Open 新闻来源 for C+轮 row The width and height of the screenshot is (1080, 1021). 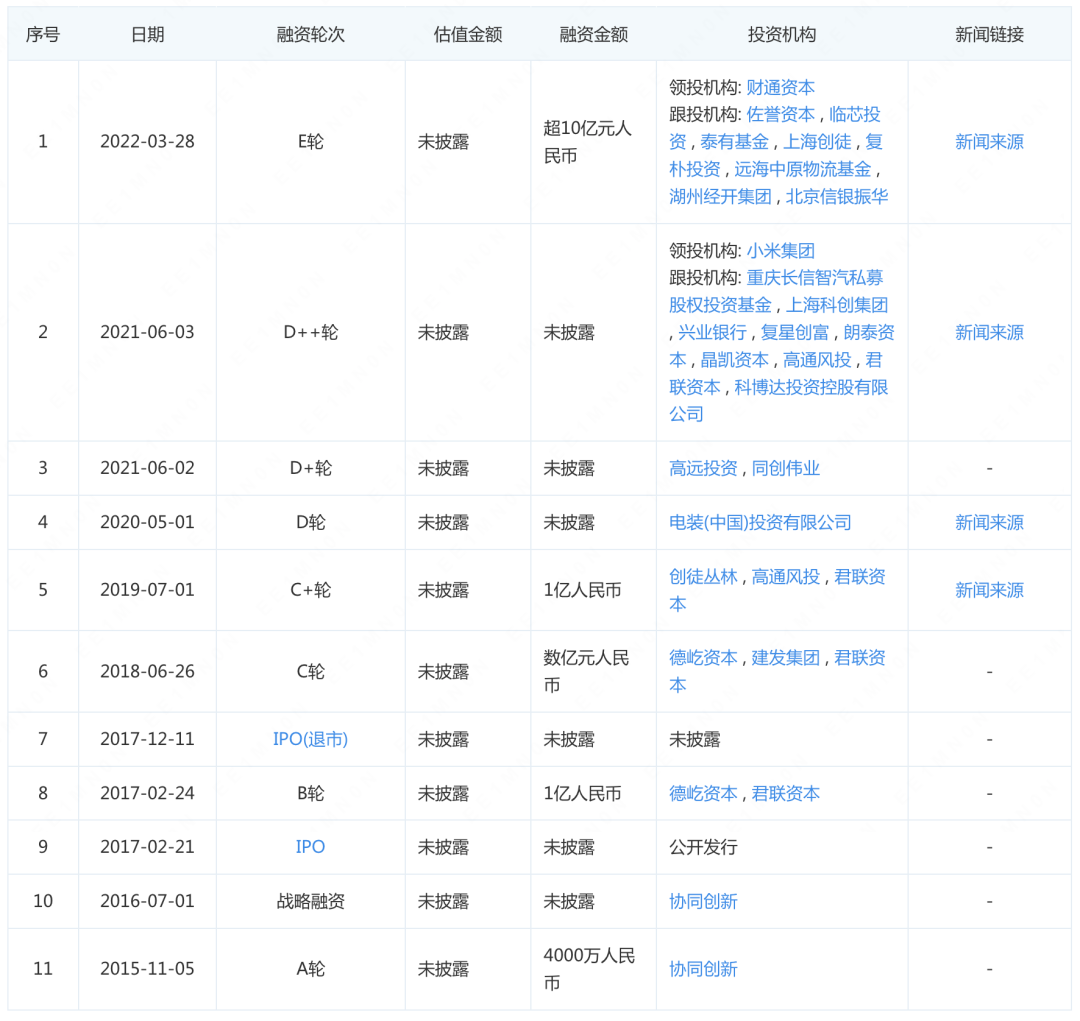coord(989,590)
